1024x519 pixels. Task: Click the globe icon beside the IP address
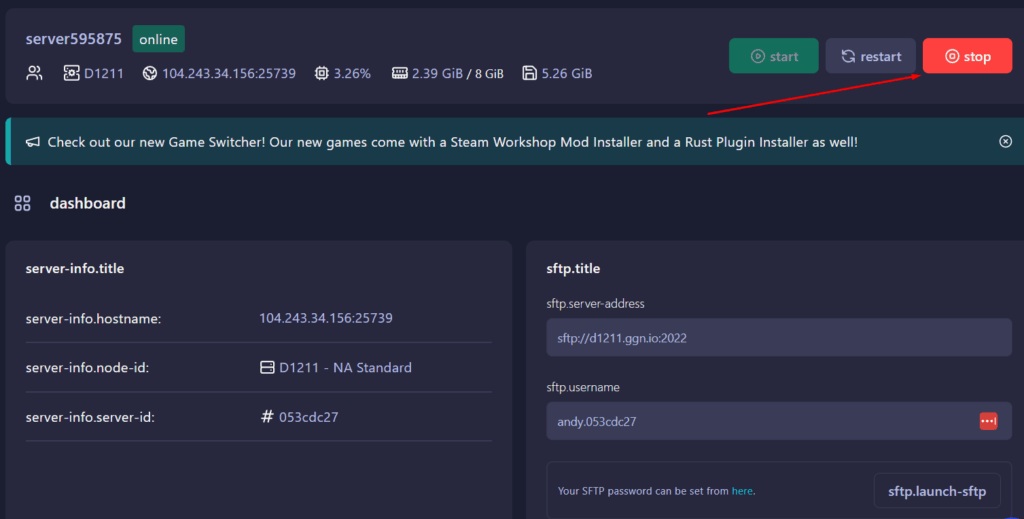tap(150, 73)
